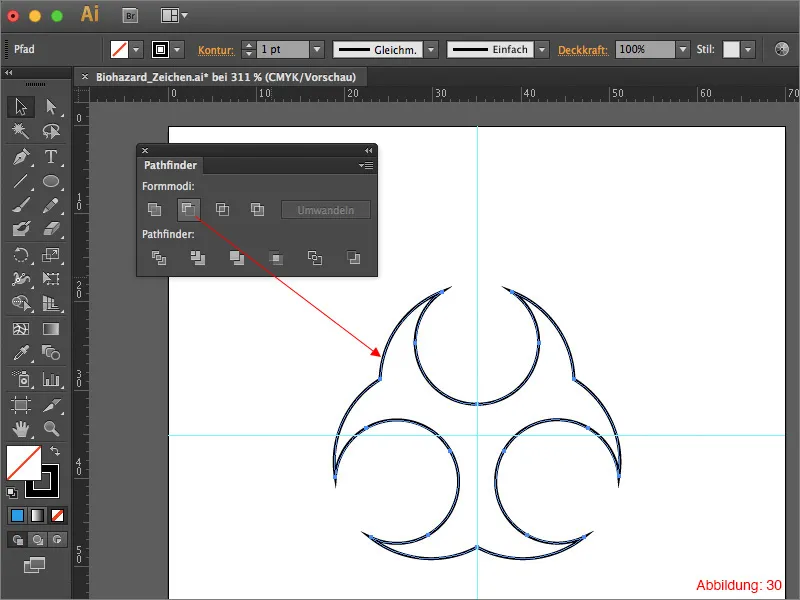Click Pathfinder Crop icon

[276, 258]
